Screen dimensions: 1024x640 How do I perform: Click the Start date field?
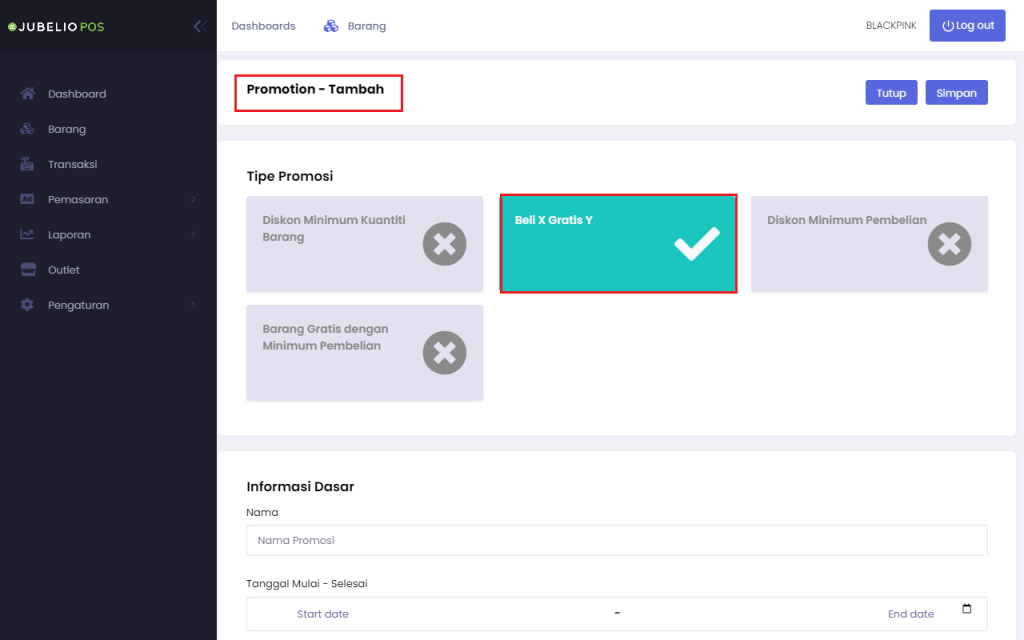pos(323,614)
